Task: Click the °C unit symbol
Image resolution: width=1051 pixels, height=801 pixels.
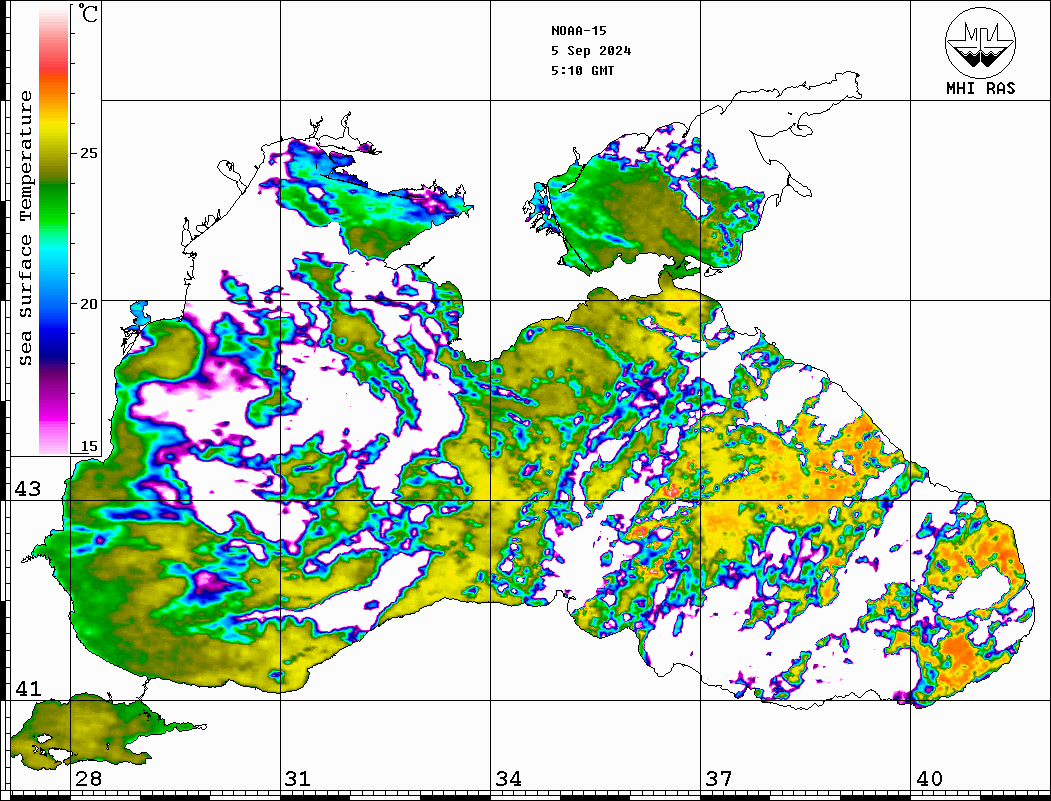Action: 88,13
